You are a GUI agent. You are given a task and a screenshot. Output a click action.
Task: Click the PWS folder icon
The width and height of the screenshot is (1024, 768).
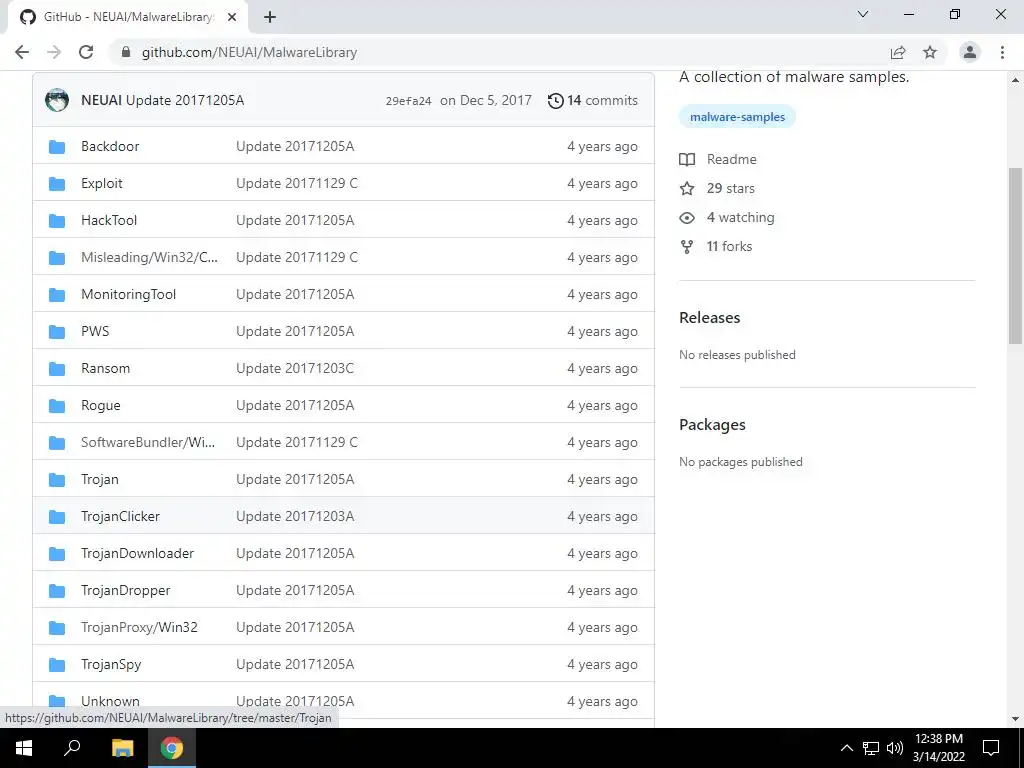(x=57, y=332)
